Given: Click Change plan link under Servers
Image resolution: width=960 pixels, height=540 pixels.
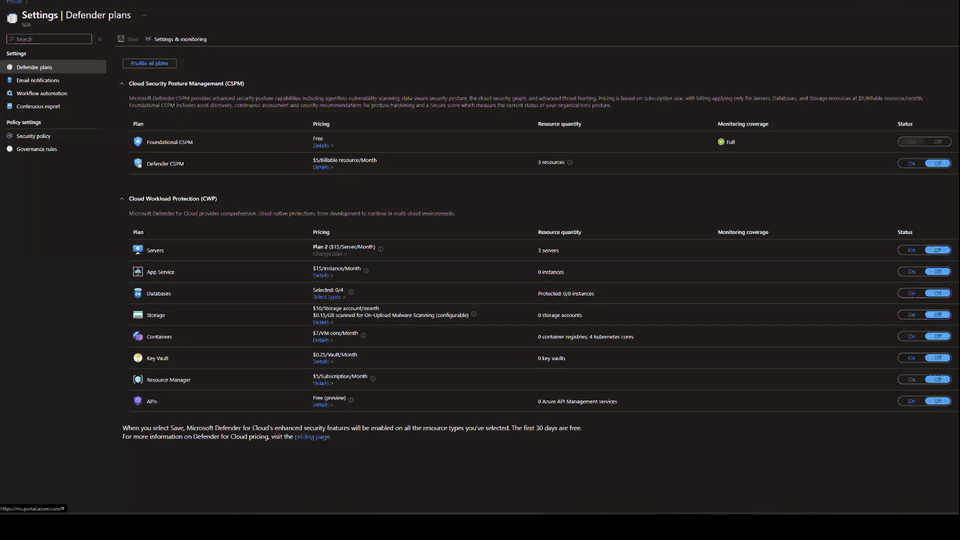Looking at the screenshot, I should (x=329, y=254).
